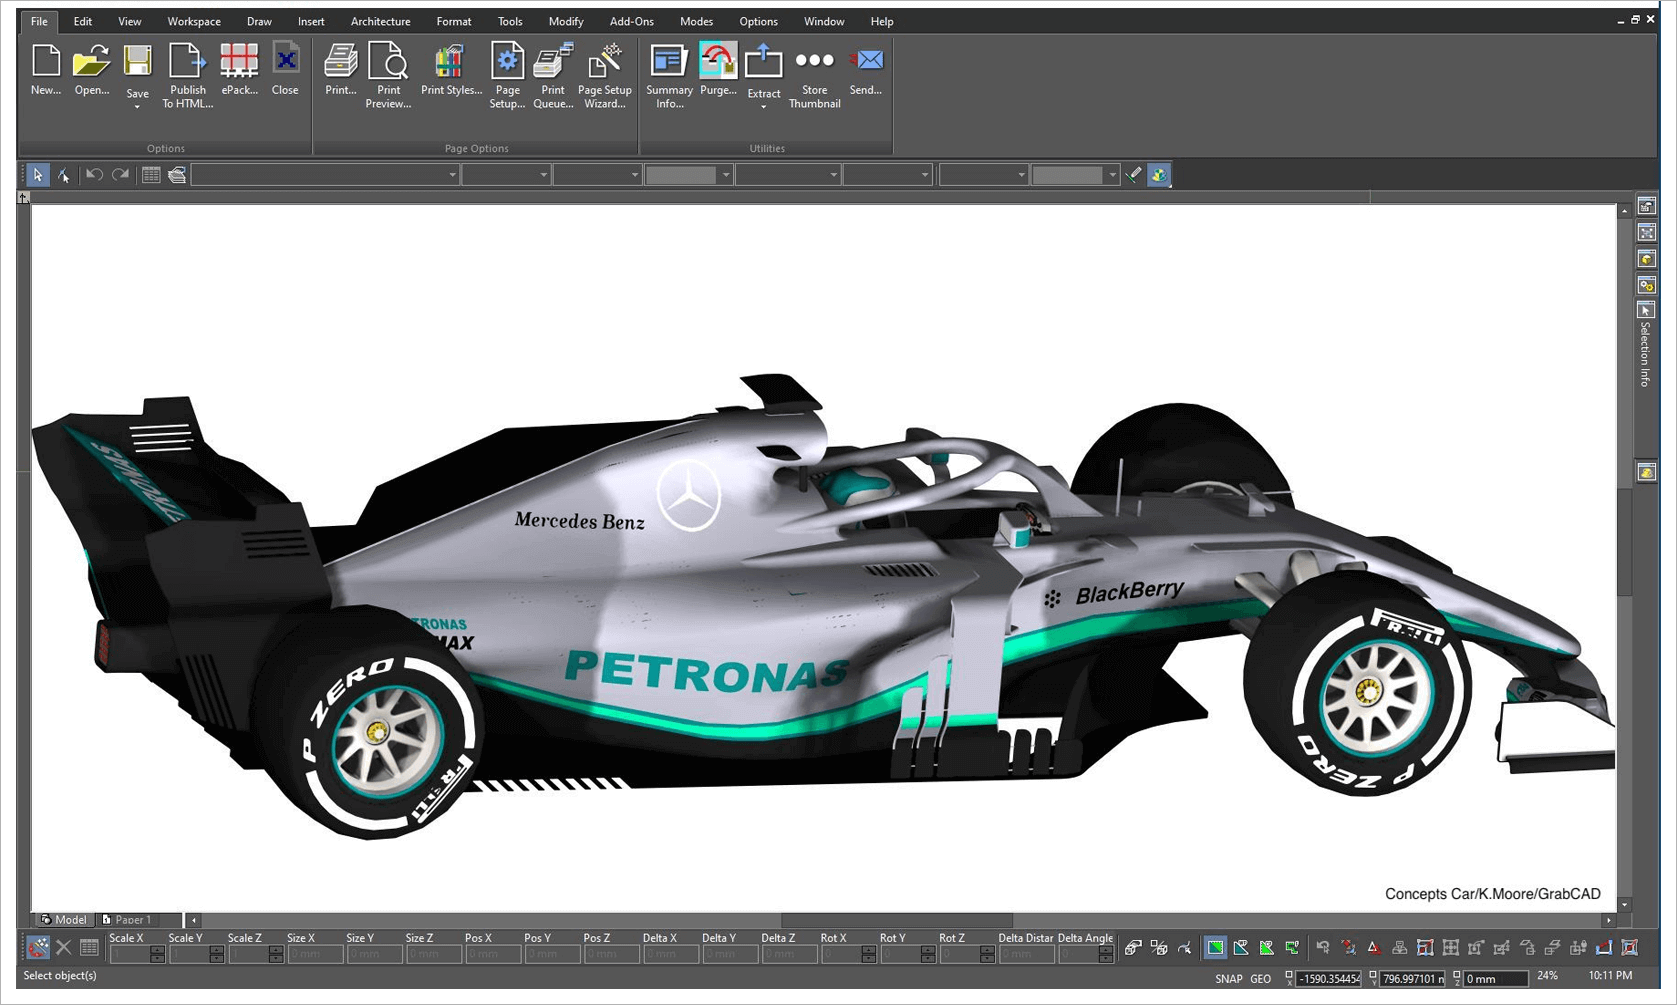Click the New document icon
This screenshot has height=1005, width=1677.
pos(46,61)
